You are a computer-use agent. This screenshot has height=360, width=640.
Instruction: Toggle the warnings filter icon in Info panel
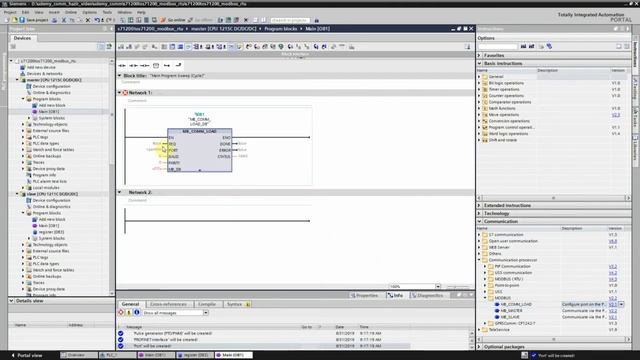tap(129, 313)
